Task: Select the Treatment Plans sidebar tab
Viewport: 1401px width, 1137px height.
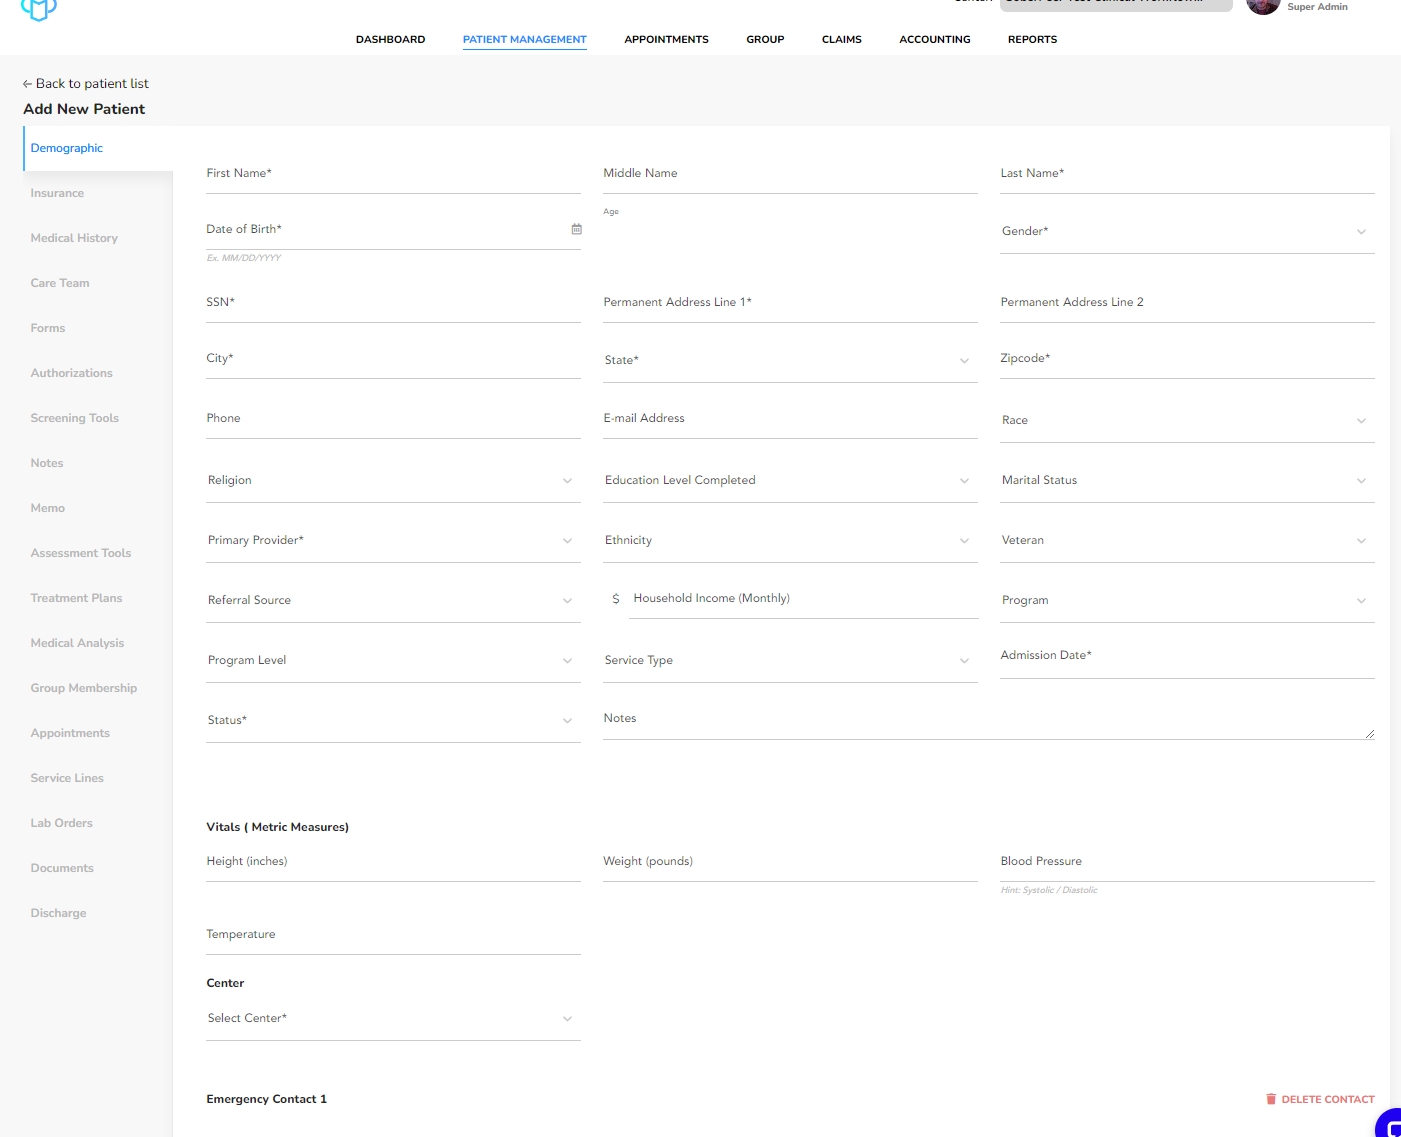Action: pyautogui.click(x=76, y=598)
